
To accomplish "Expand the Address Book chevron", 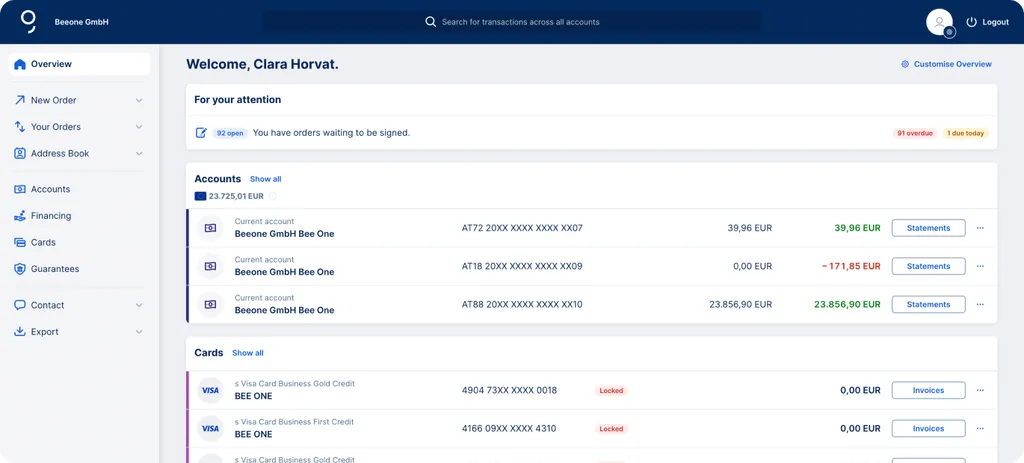I will coord(139,153).
